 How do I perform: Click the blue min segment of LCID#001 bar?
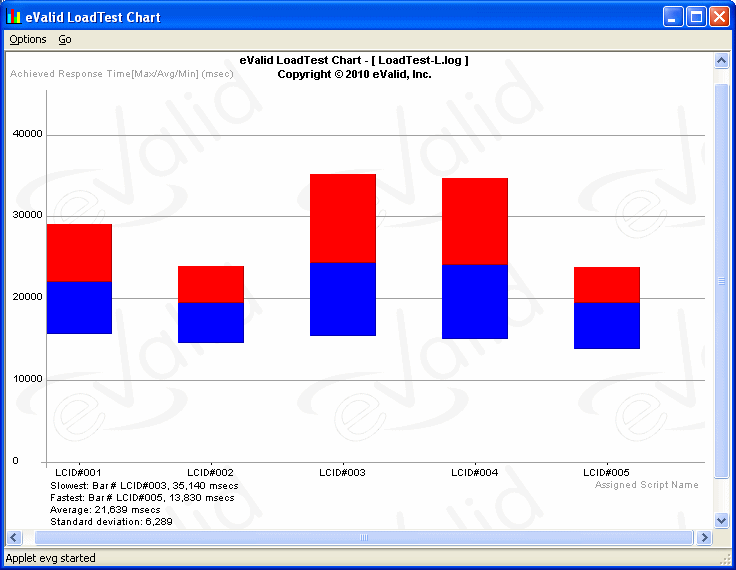[79, 308]
